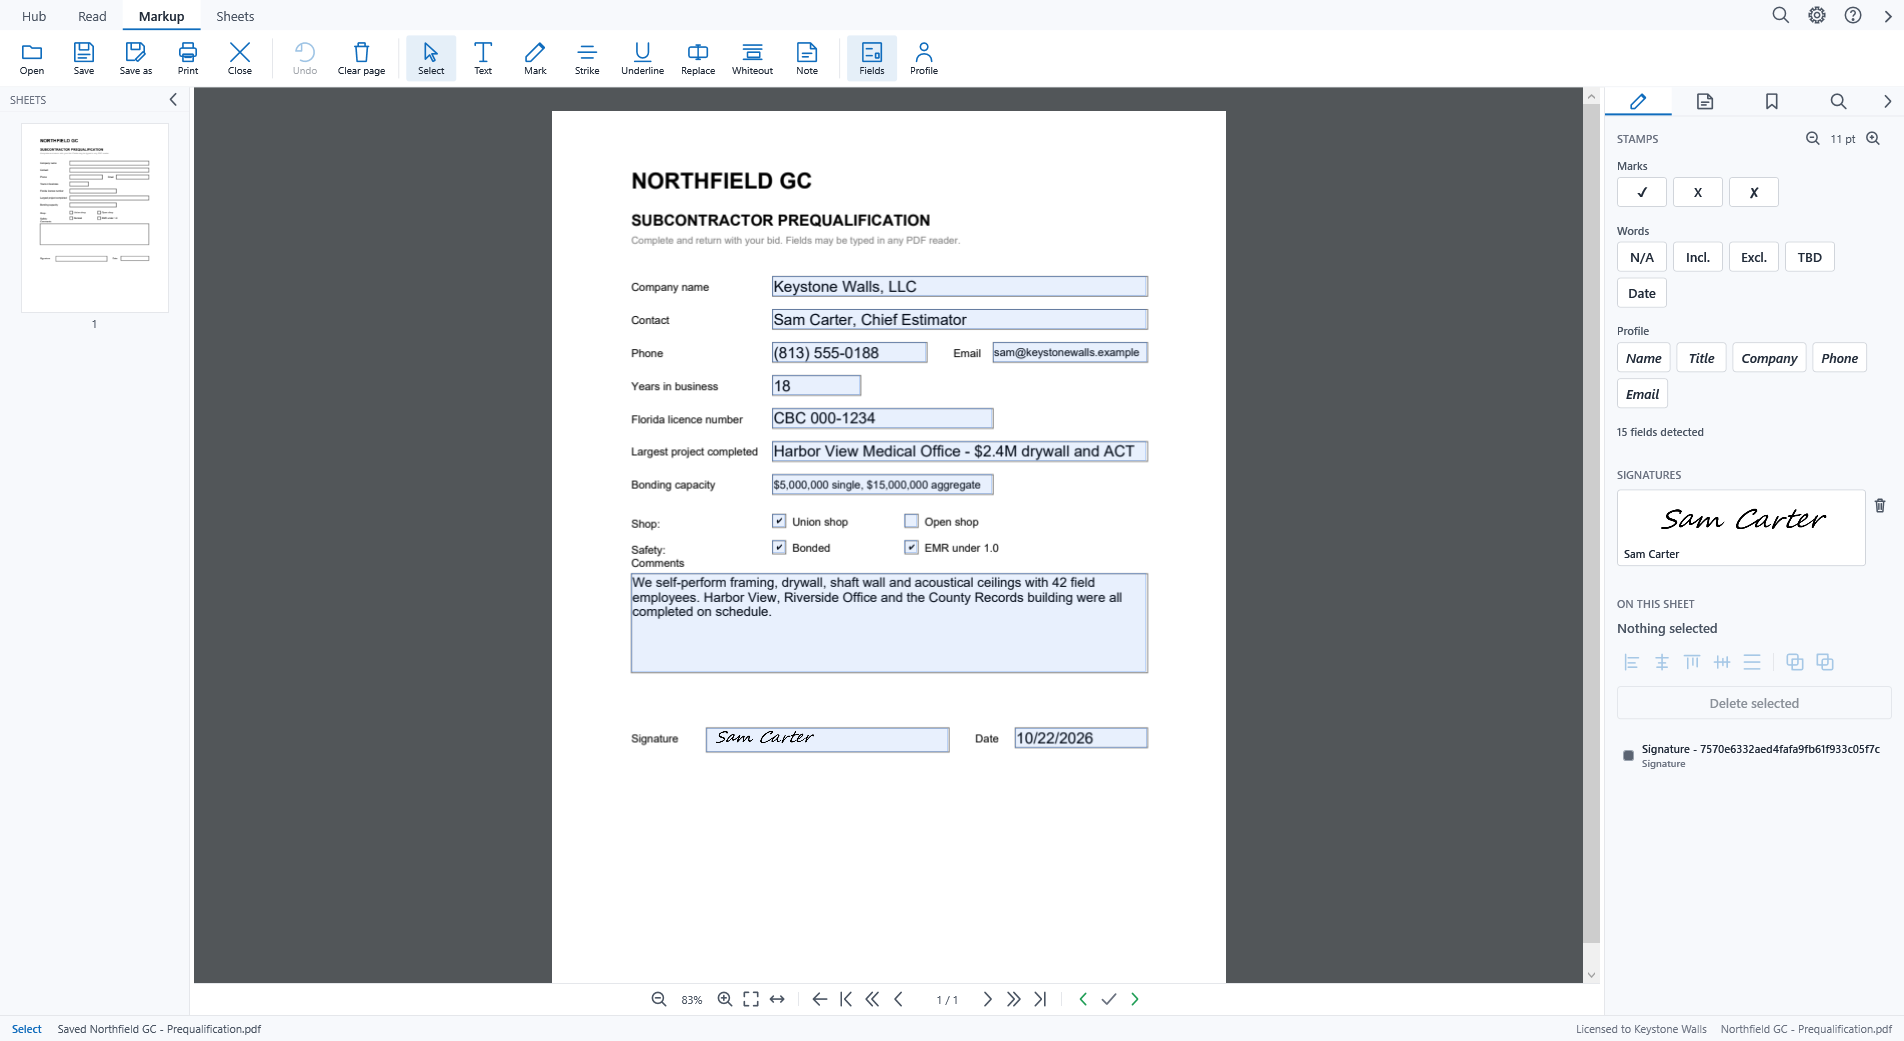Check the Open shop checkbox
This screenshot has width=1904, height=1041.
[x=911, y=521]
